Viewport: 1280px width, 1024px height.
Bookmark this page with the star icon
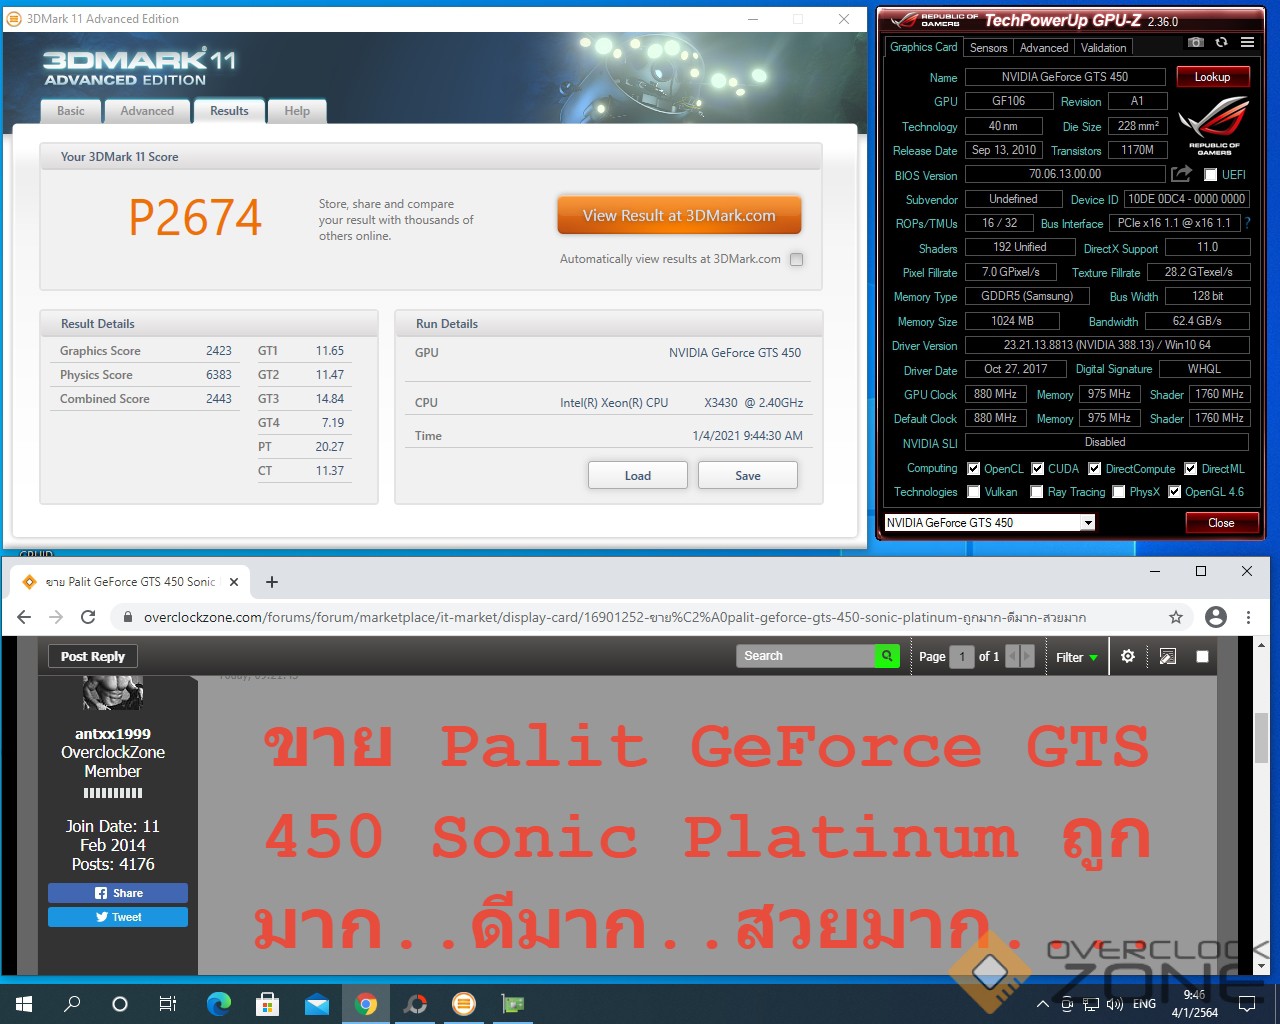click(1176, 617)
